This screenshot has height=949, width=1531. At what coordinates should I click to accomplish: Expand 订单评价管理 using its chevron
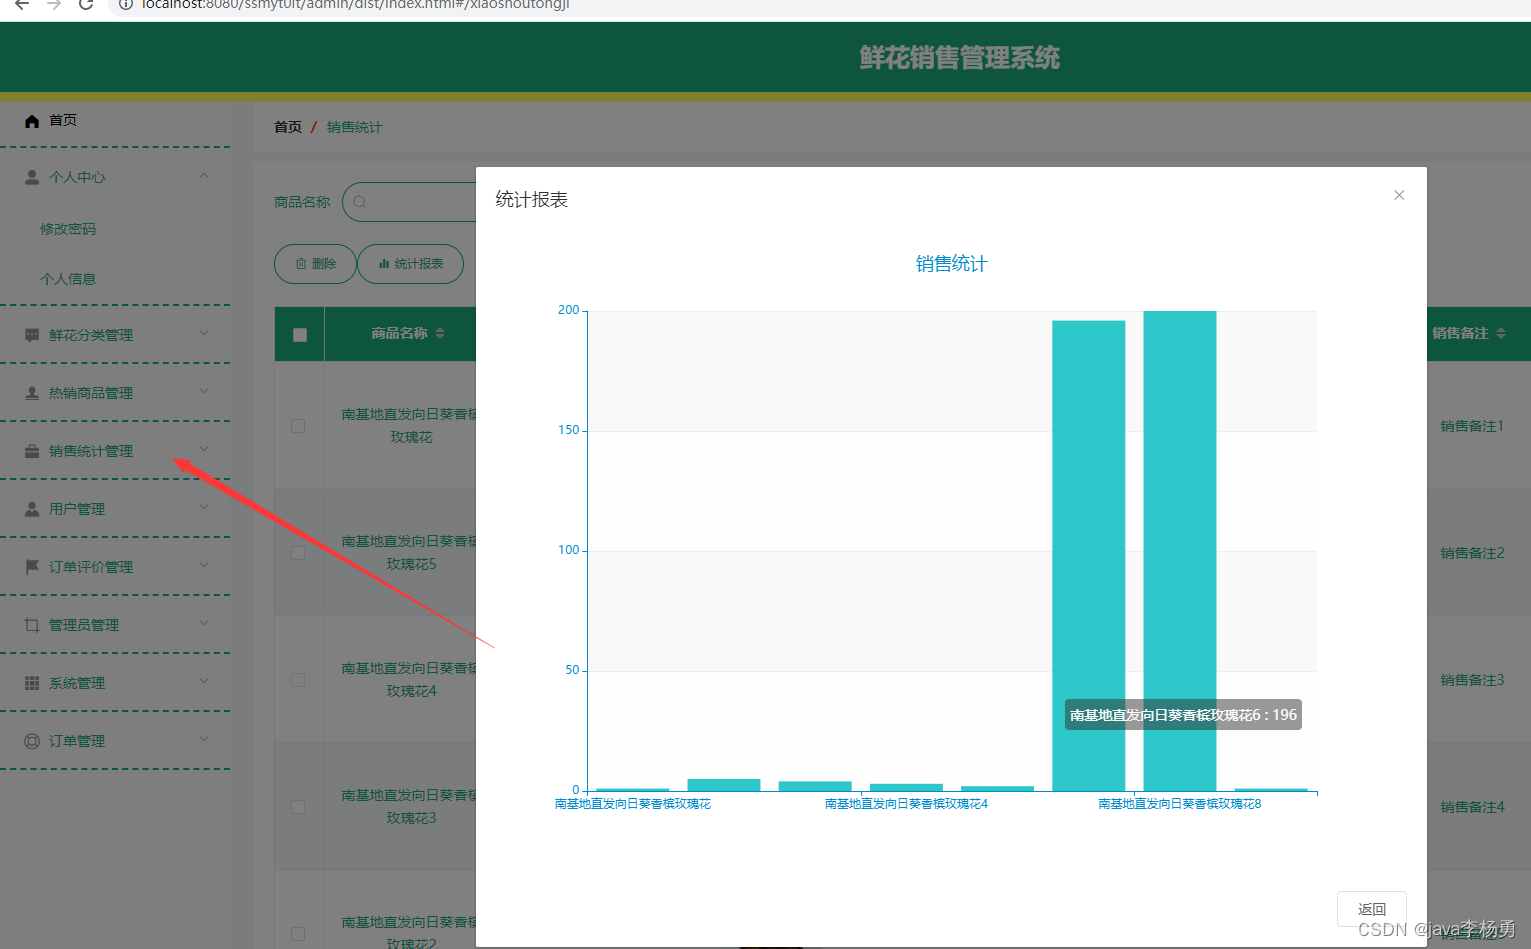pos(204,565)
